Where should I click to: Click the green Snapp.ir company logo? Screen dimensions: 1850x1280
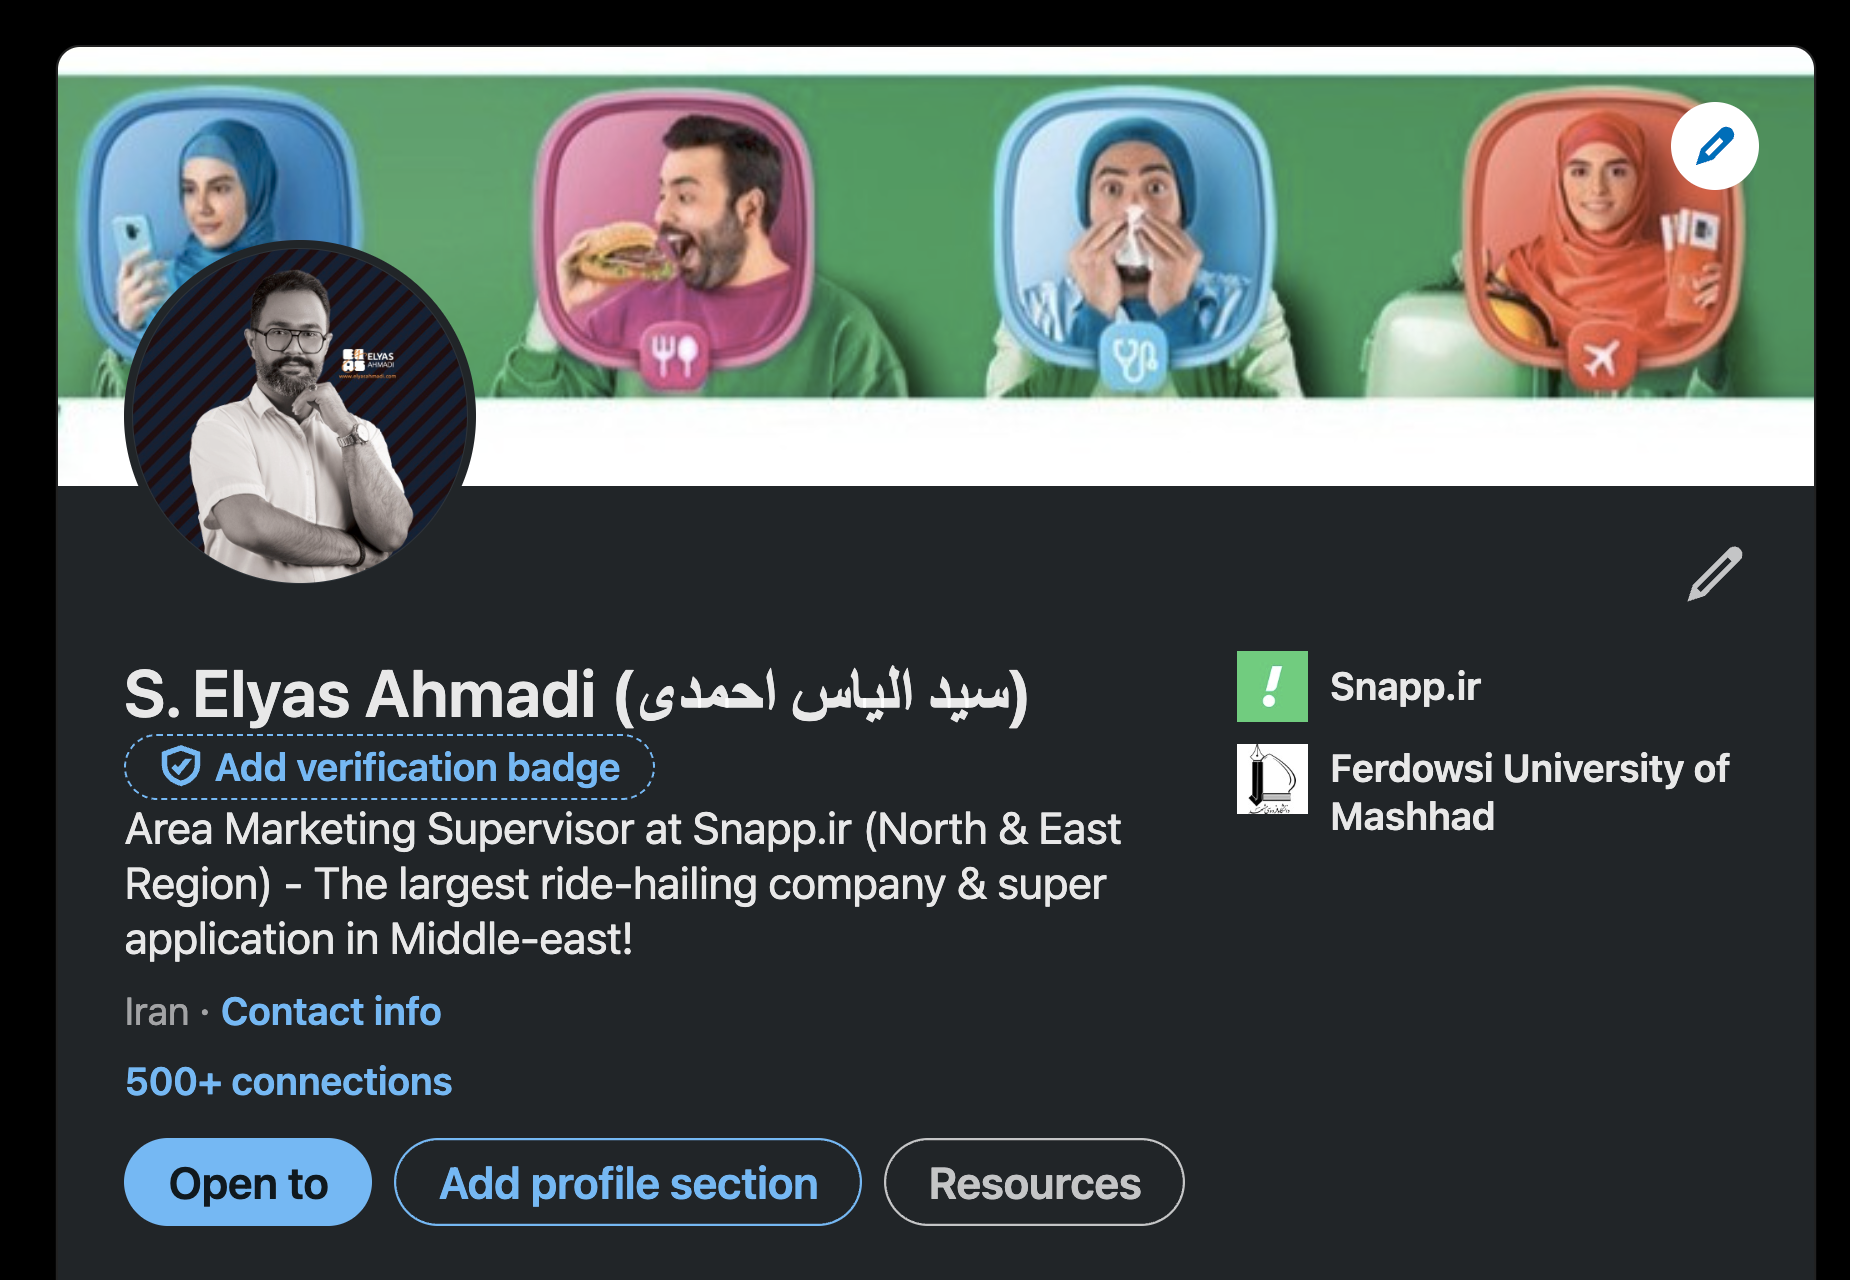pos(1272,686)
